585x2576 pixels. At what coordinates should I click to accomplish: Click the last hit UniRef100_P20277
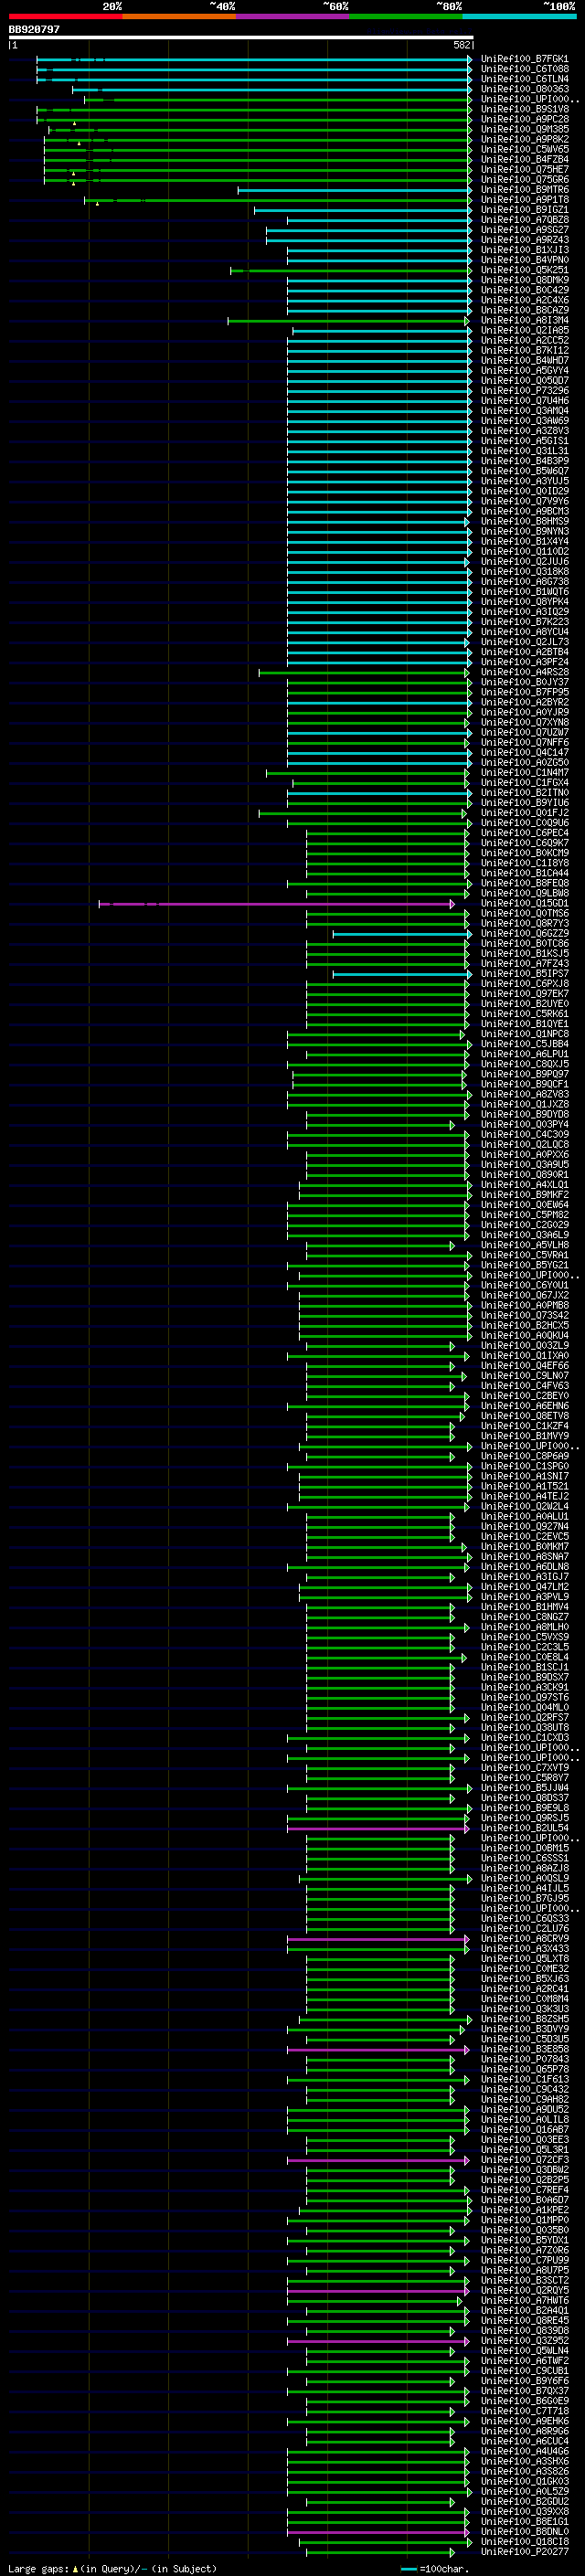pyautogui.click(x=524, y=2551)
